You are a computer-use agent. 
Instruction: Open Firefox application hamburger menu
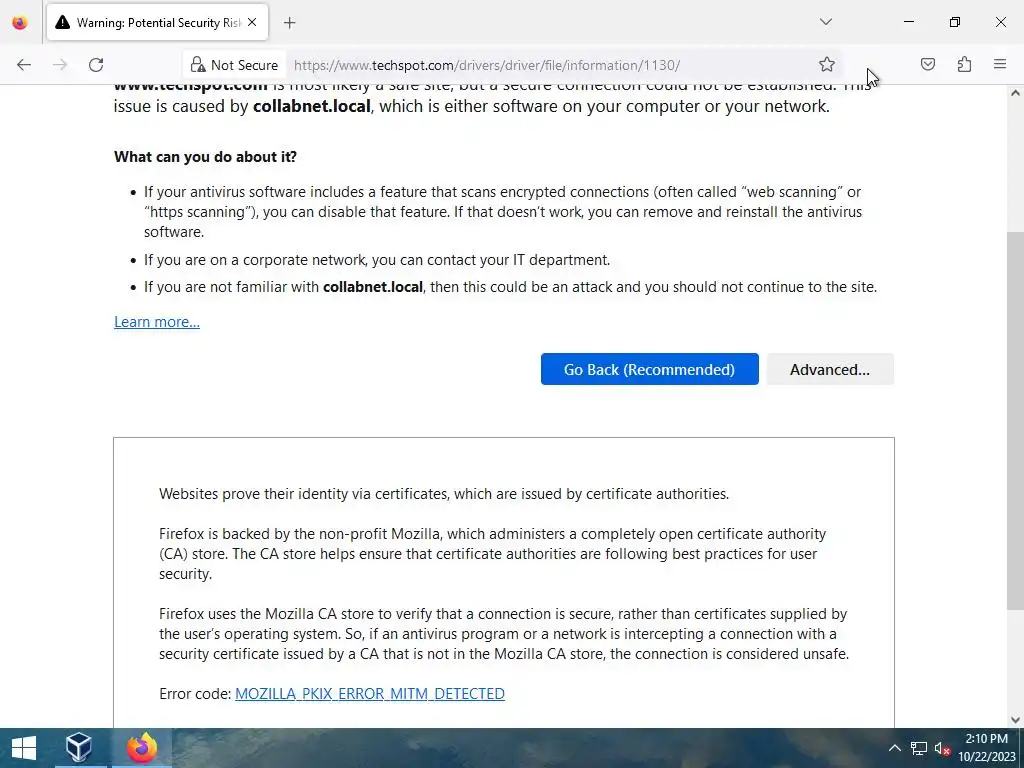pyautogui.click(x=1000, y=64)
